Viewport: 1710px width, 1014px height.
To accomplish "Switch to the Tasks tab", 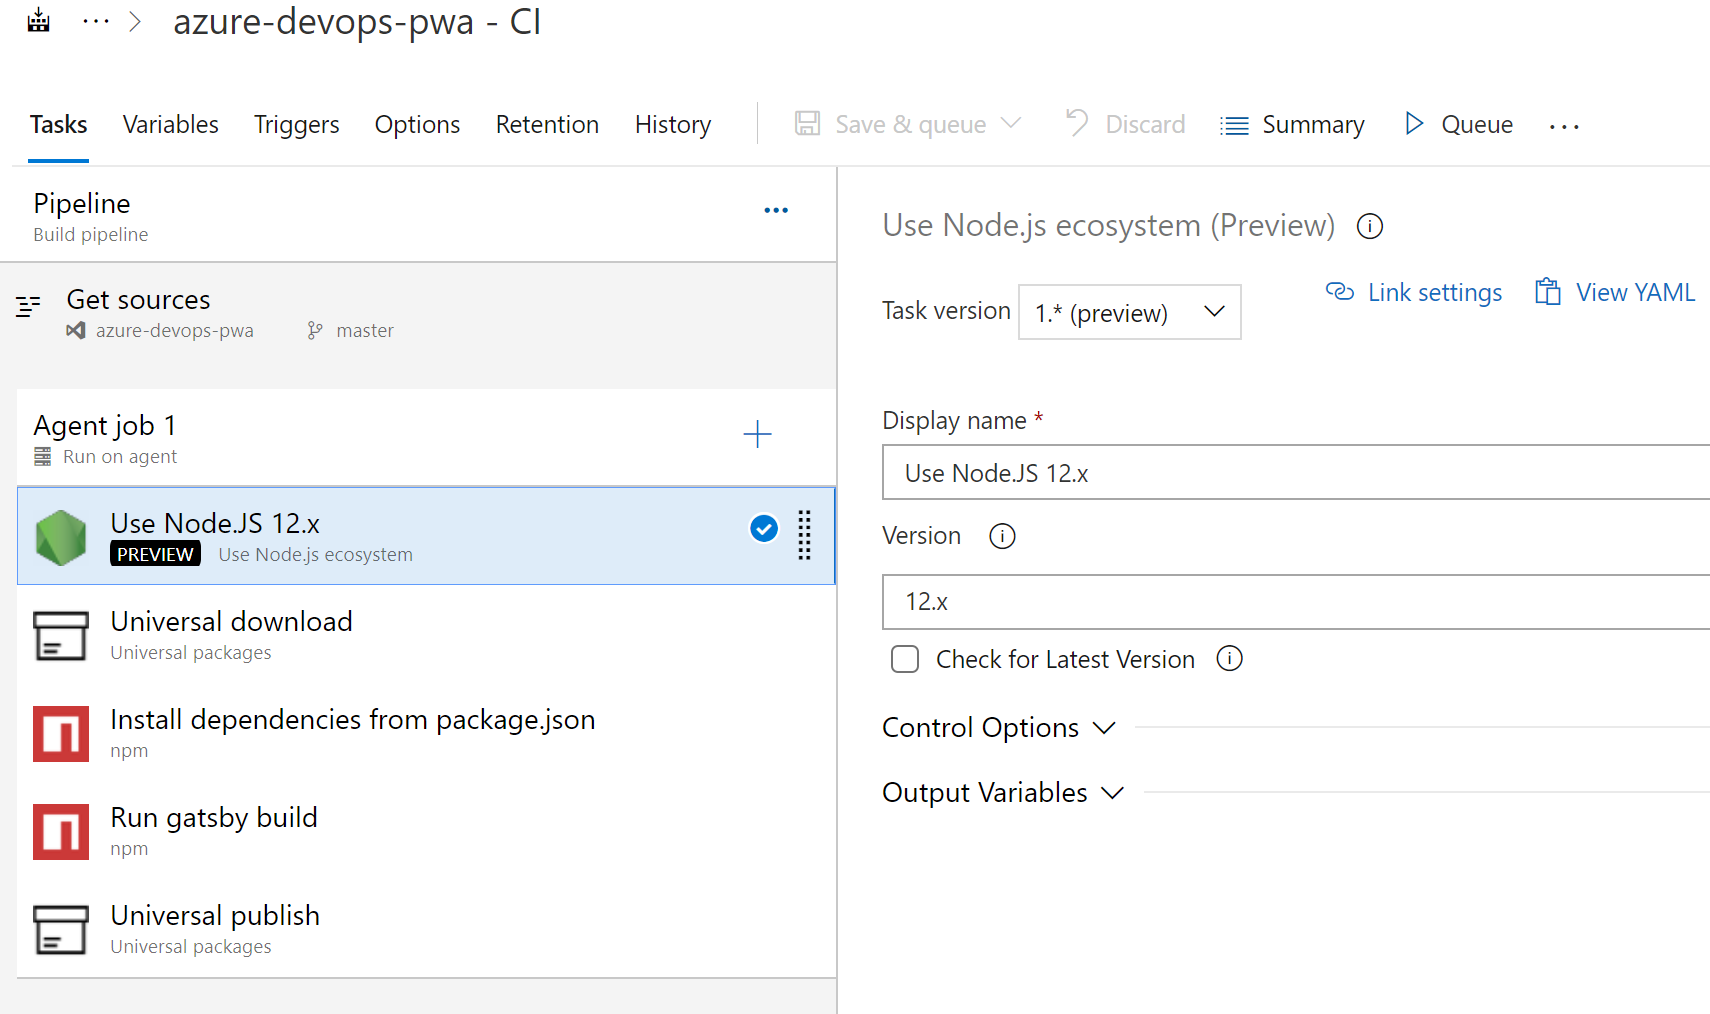I will click(x=58, y=124).
